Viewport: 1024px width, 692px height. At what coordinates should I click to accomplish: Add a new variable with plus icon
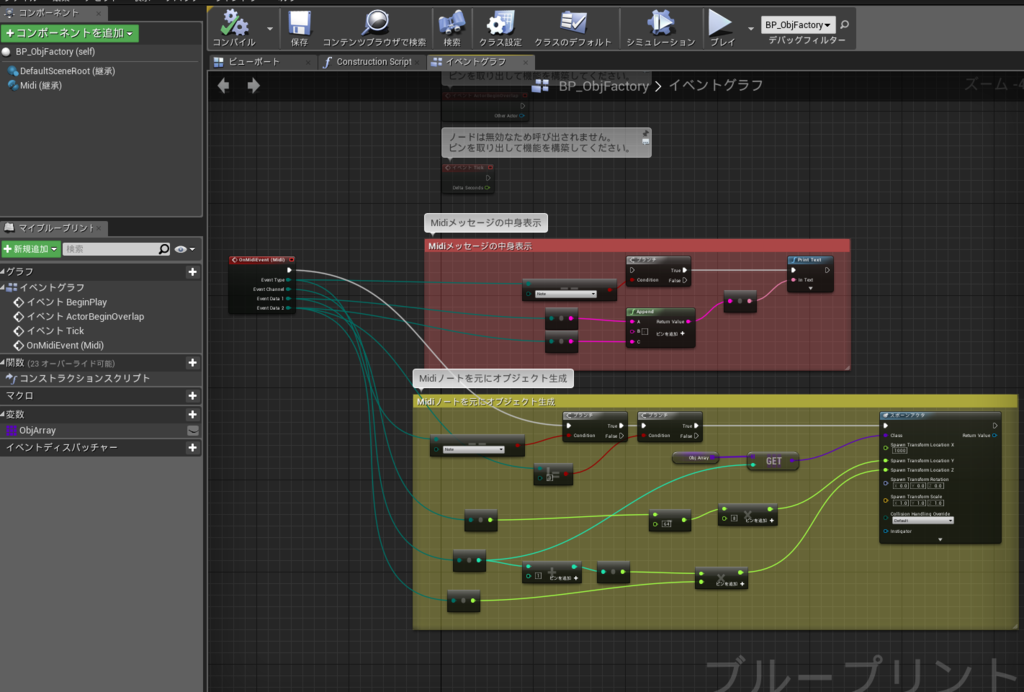click(193, 414)
